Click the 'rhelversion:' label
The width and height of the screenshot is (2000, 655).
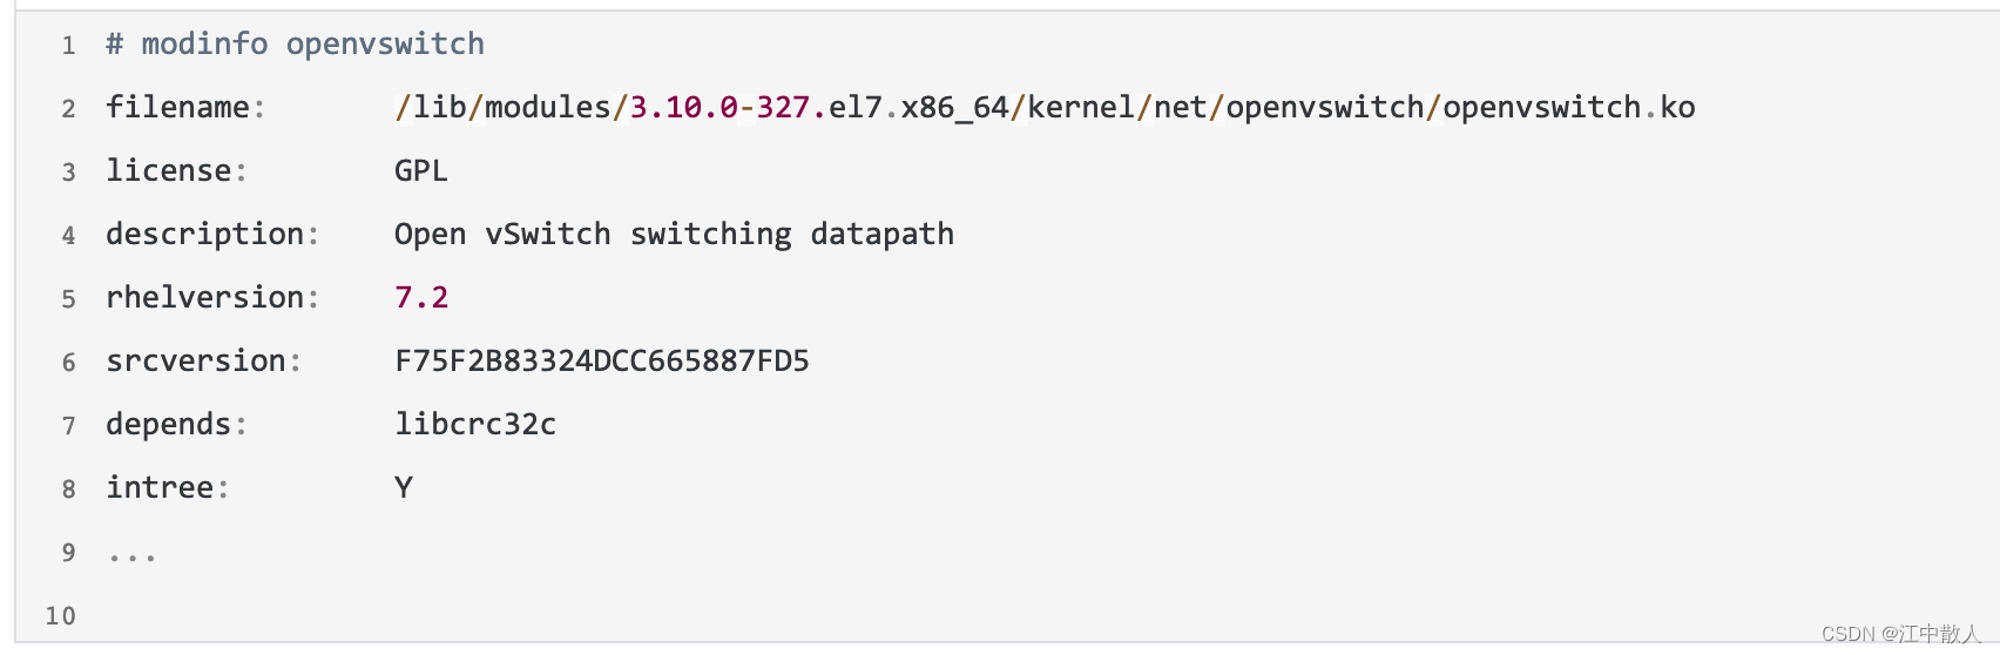[212, 297]
